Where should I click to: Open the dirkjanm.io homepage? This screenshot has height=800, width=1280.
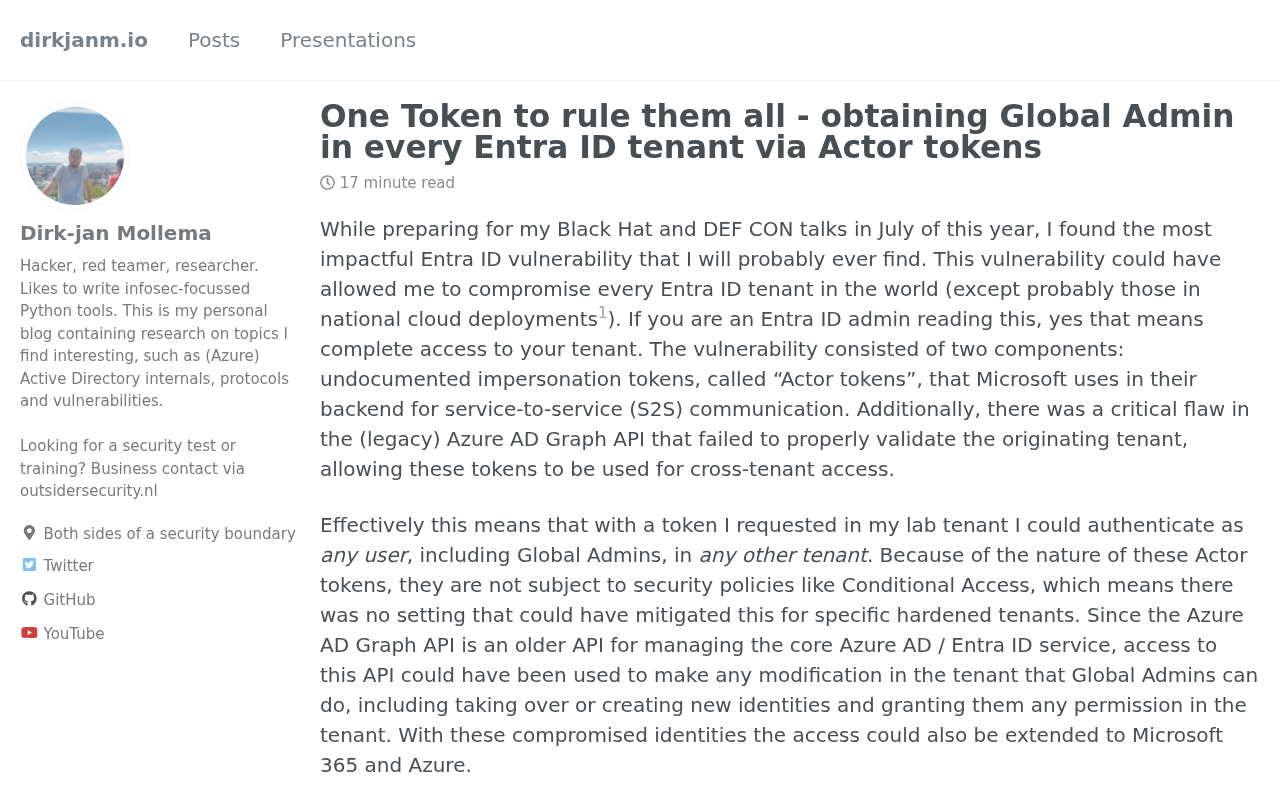tap(84, 38)
